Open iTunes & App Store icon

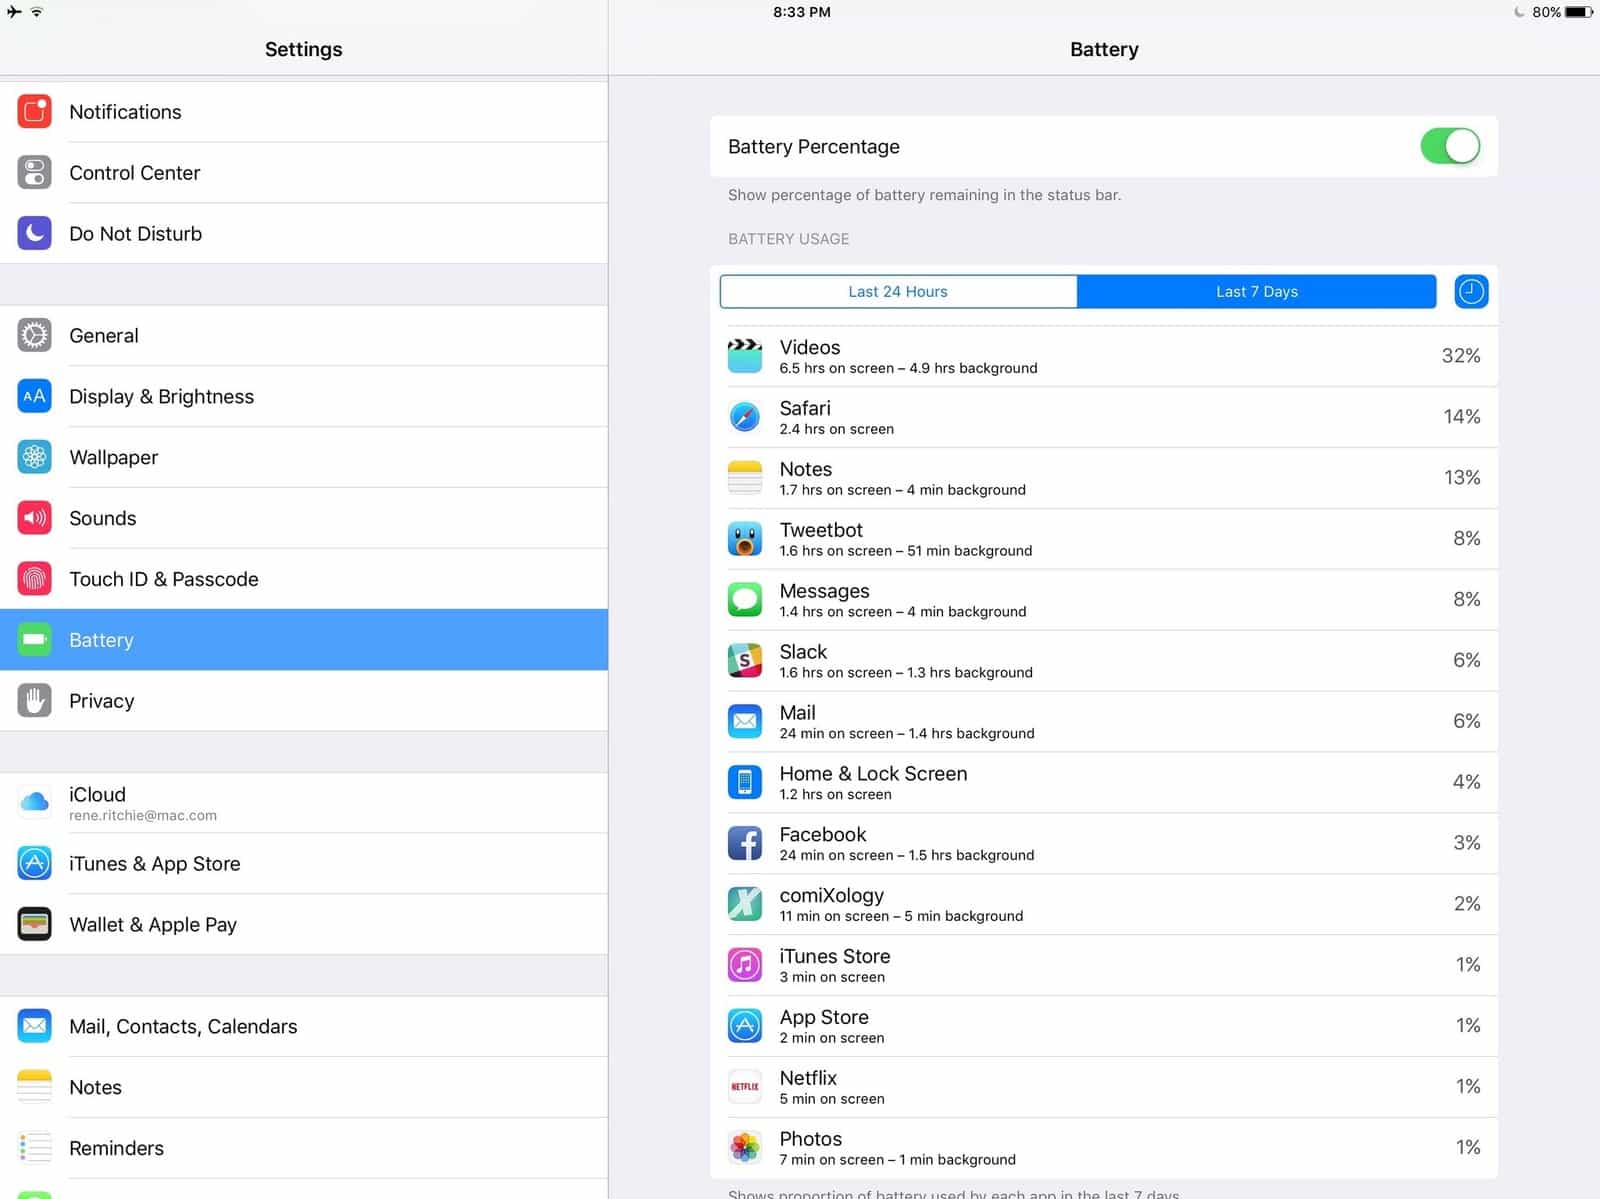pyautogui.click(x=35, y=863)
